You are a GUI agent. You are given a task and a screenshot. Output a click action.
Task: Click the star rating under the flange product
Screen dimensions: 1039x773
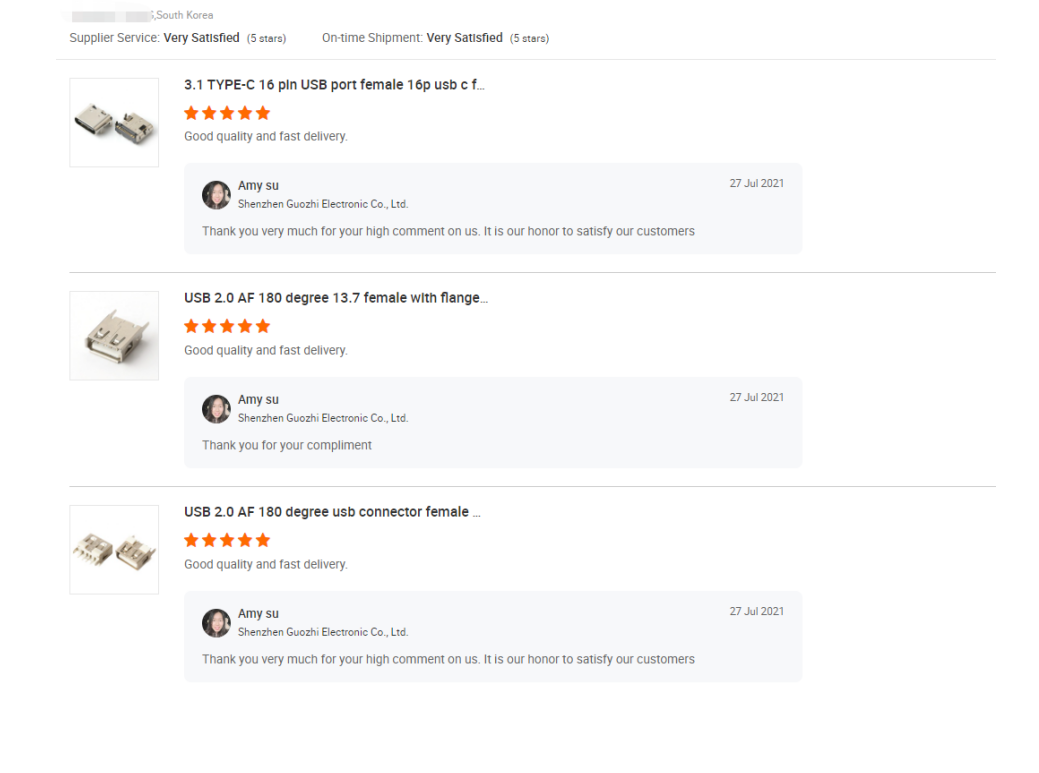click(x=227, y=326)
